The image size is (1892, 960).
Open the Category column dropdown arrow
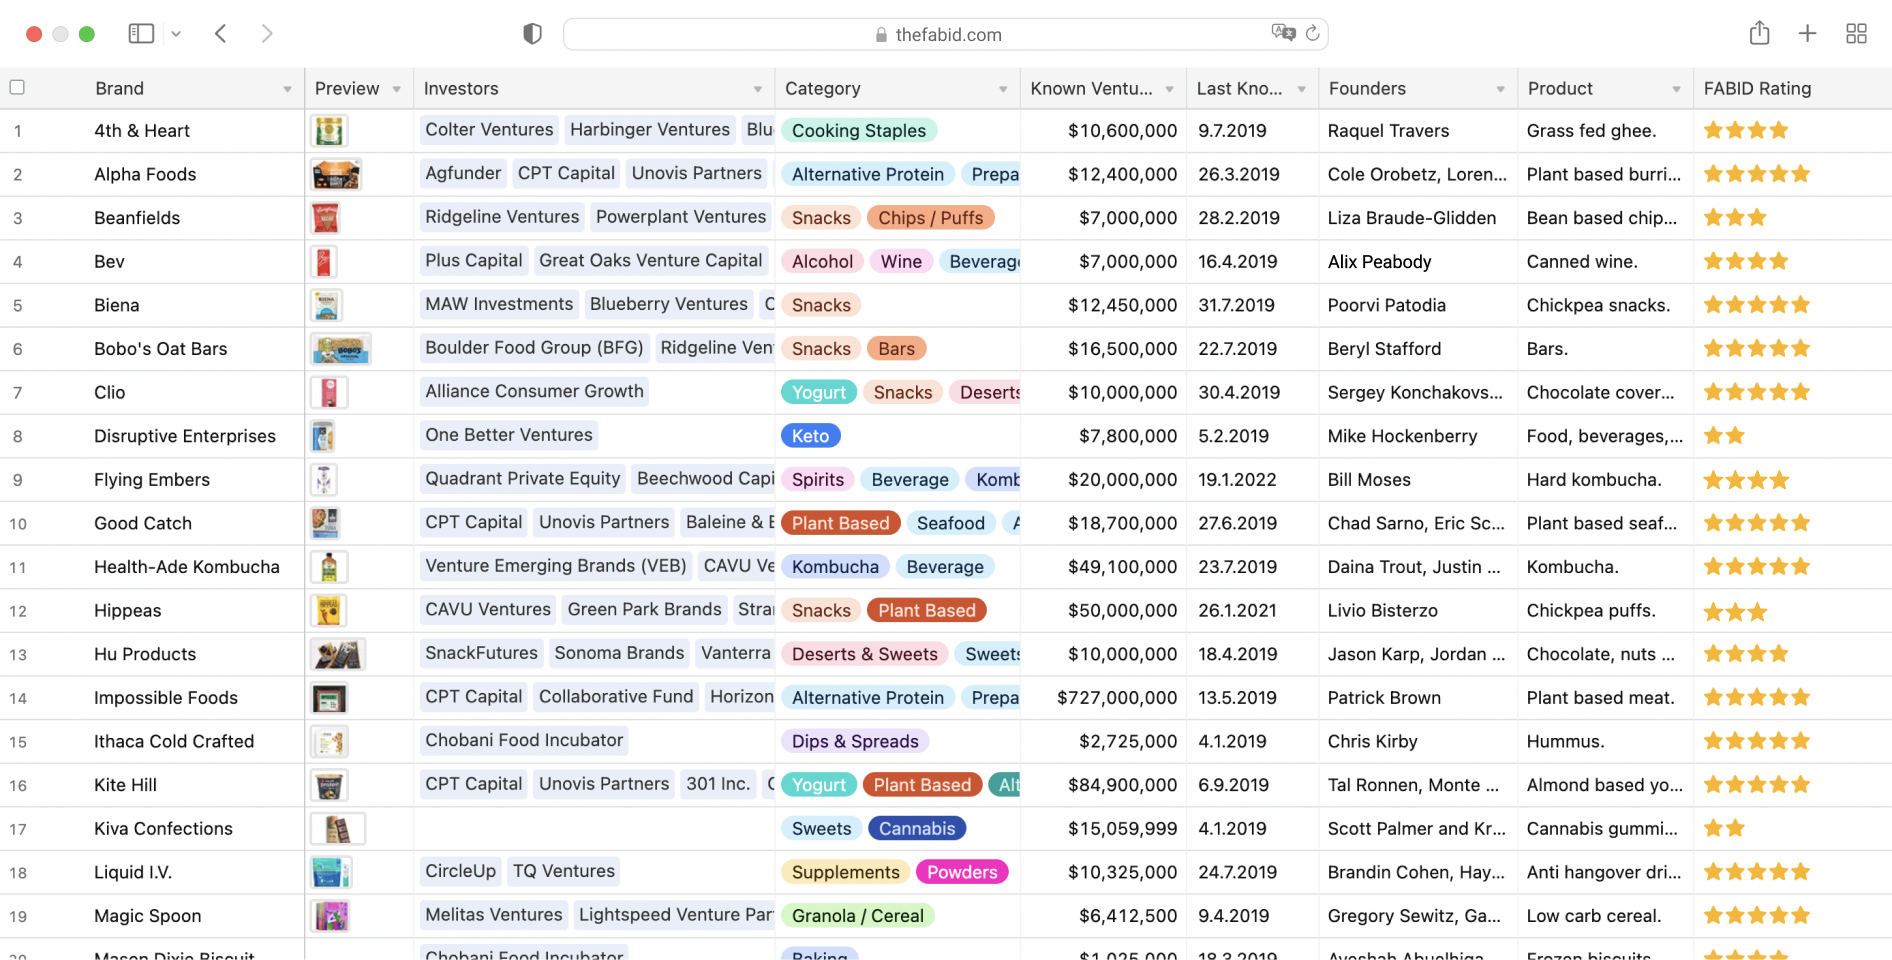(x=1002, y=89)
